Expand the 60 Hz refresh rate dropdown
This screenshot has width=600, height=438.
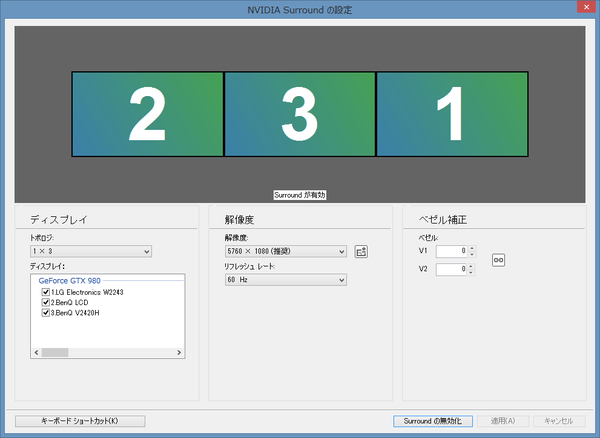click(x=285, y=280)
